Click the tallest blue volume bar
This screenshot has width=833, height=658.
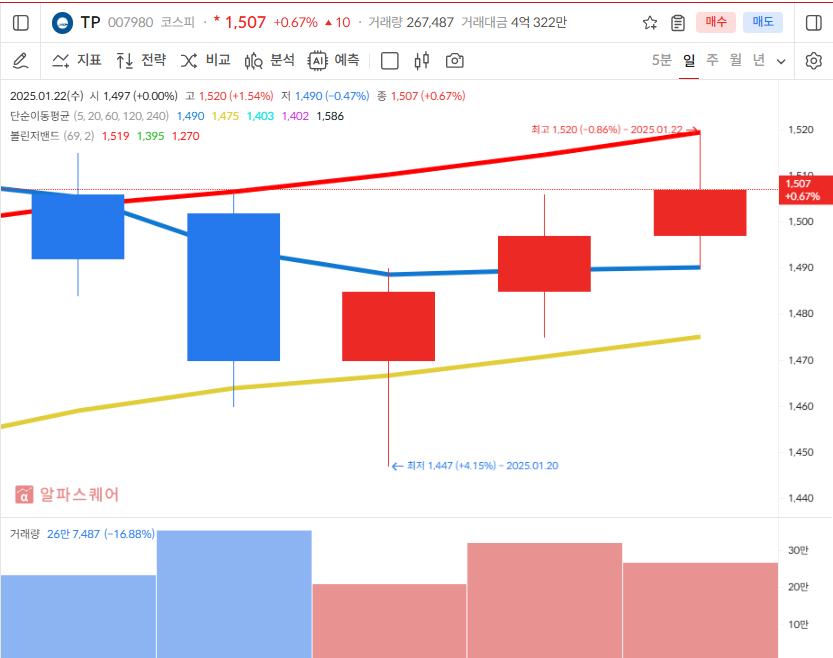coord(234,594)
